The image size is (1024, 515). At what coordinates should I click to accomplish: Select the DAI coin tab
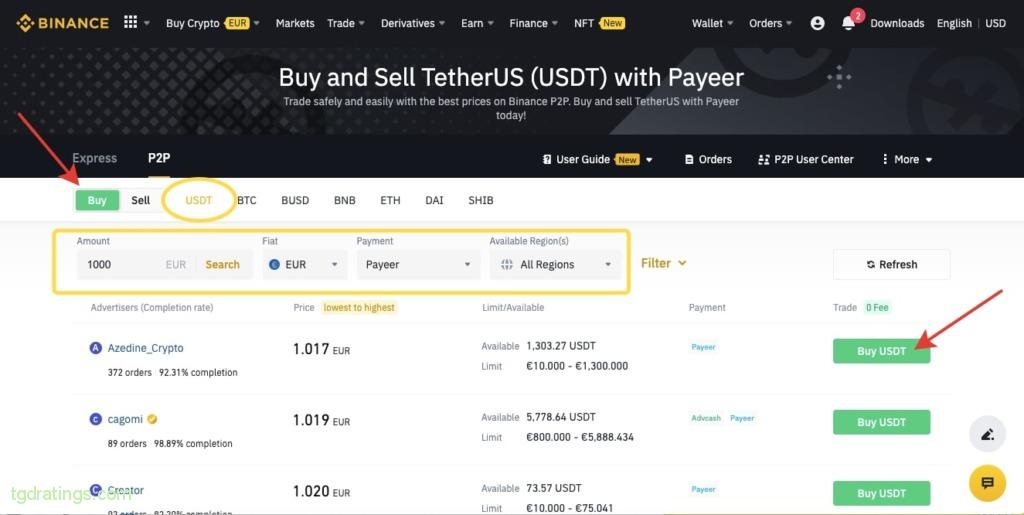pos(434,200)
